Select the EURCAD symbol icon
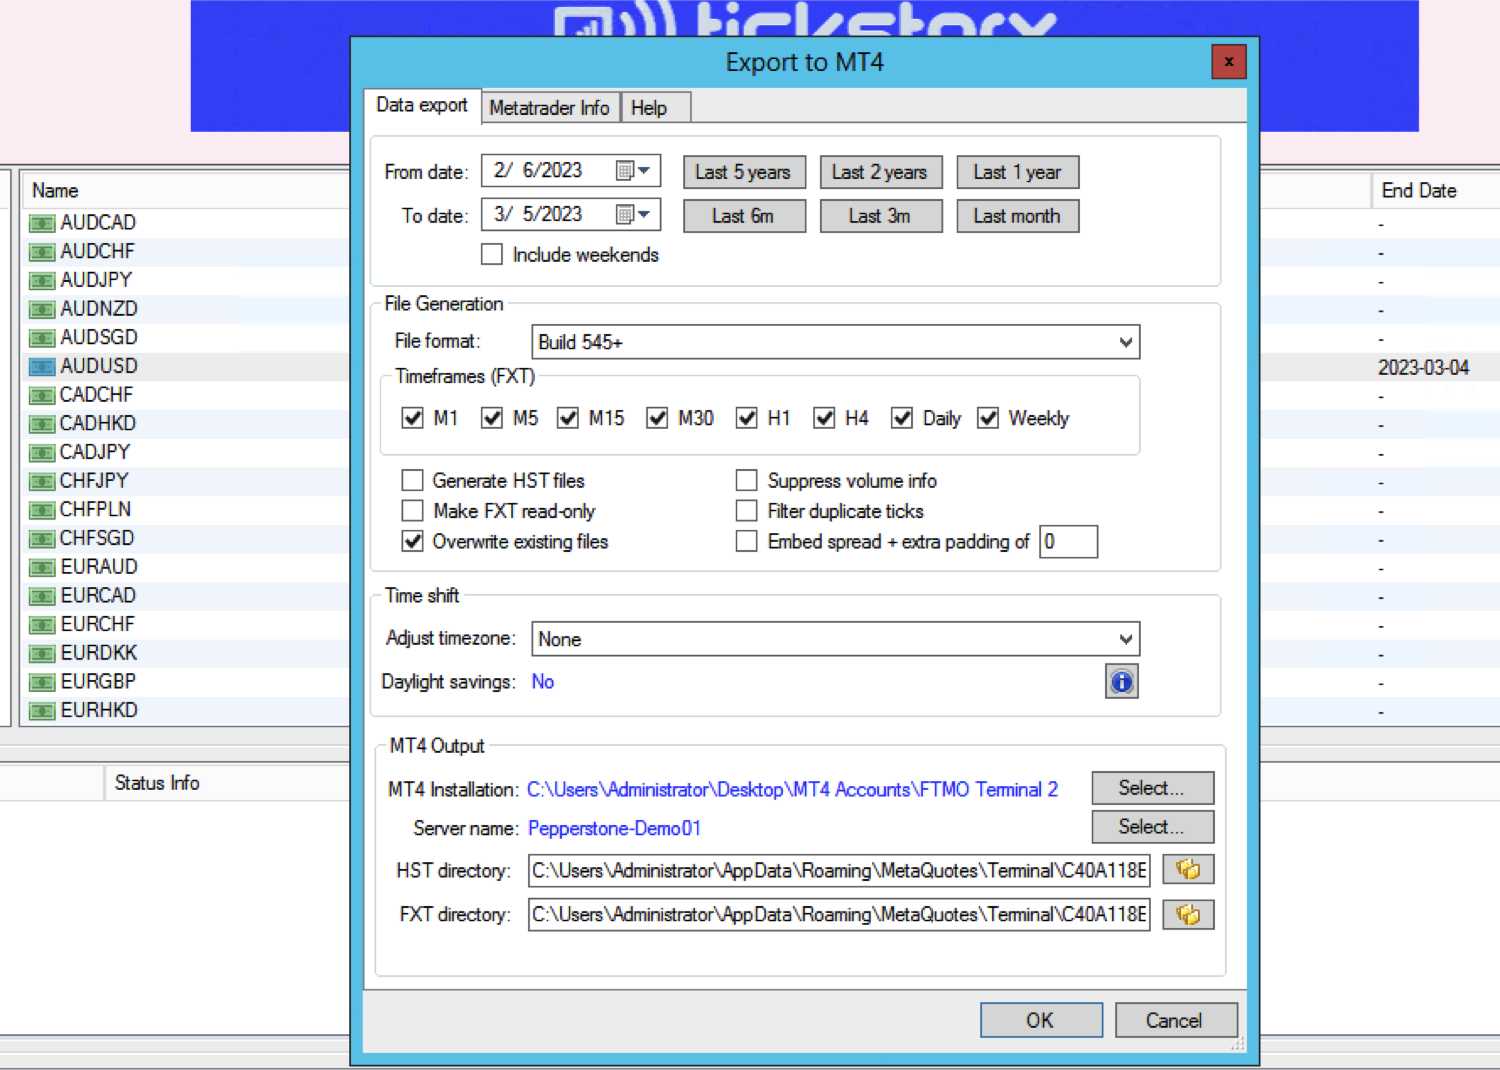The width and height of the screenshot is (1500, 1070). click(x=42, y=596)
